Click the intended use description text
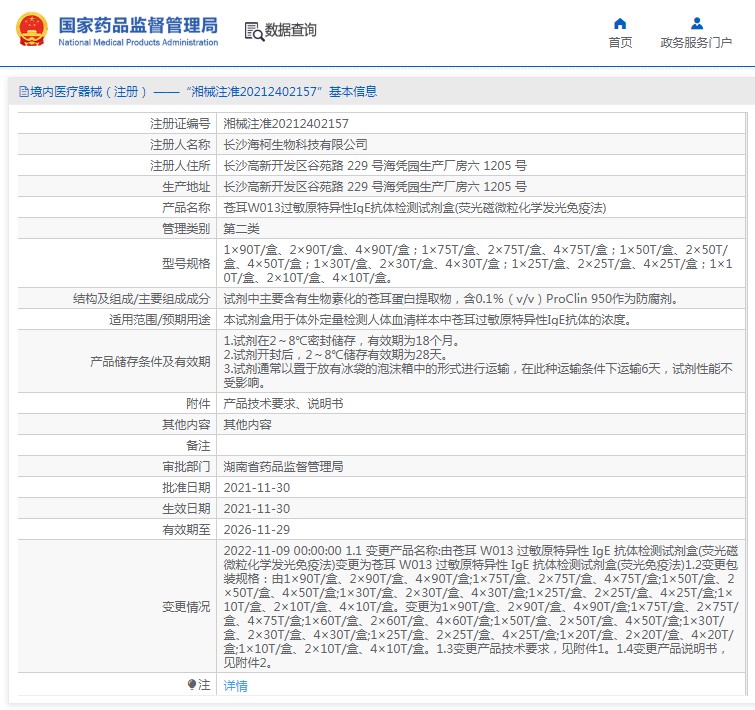 coord(428,320)
